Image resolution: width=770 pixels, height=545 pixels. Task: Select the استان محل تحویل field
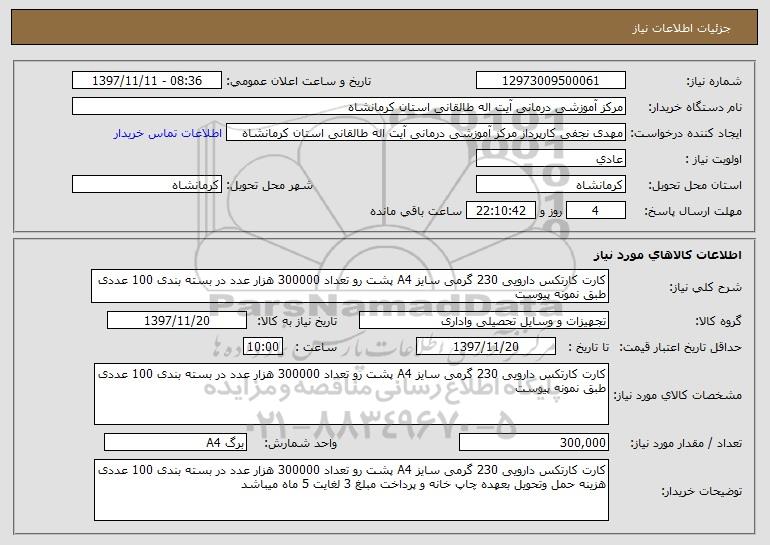pos(550,185)
